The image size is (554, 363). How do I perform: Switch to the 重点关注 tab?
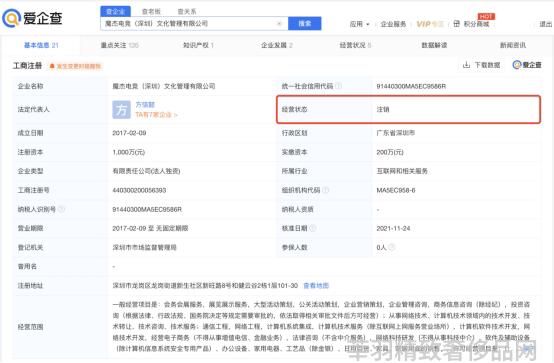(119, 45)
